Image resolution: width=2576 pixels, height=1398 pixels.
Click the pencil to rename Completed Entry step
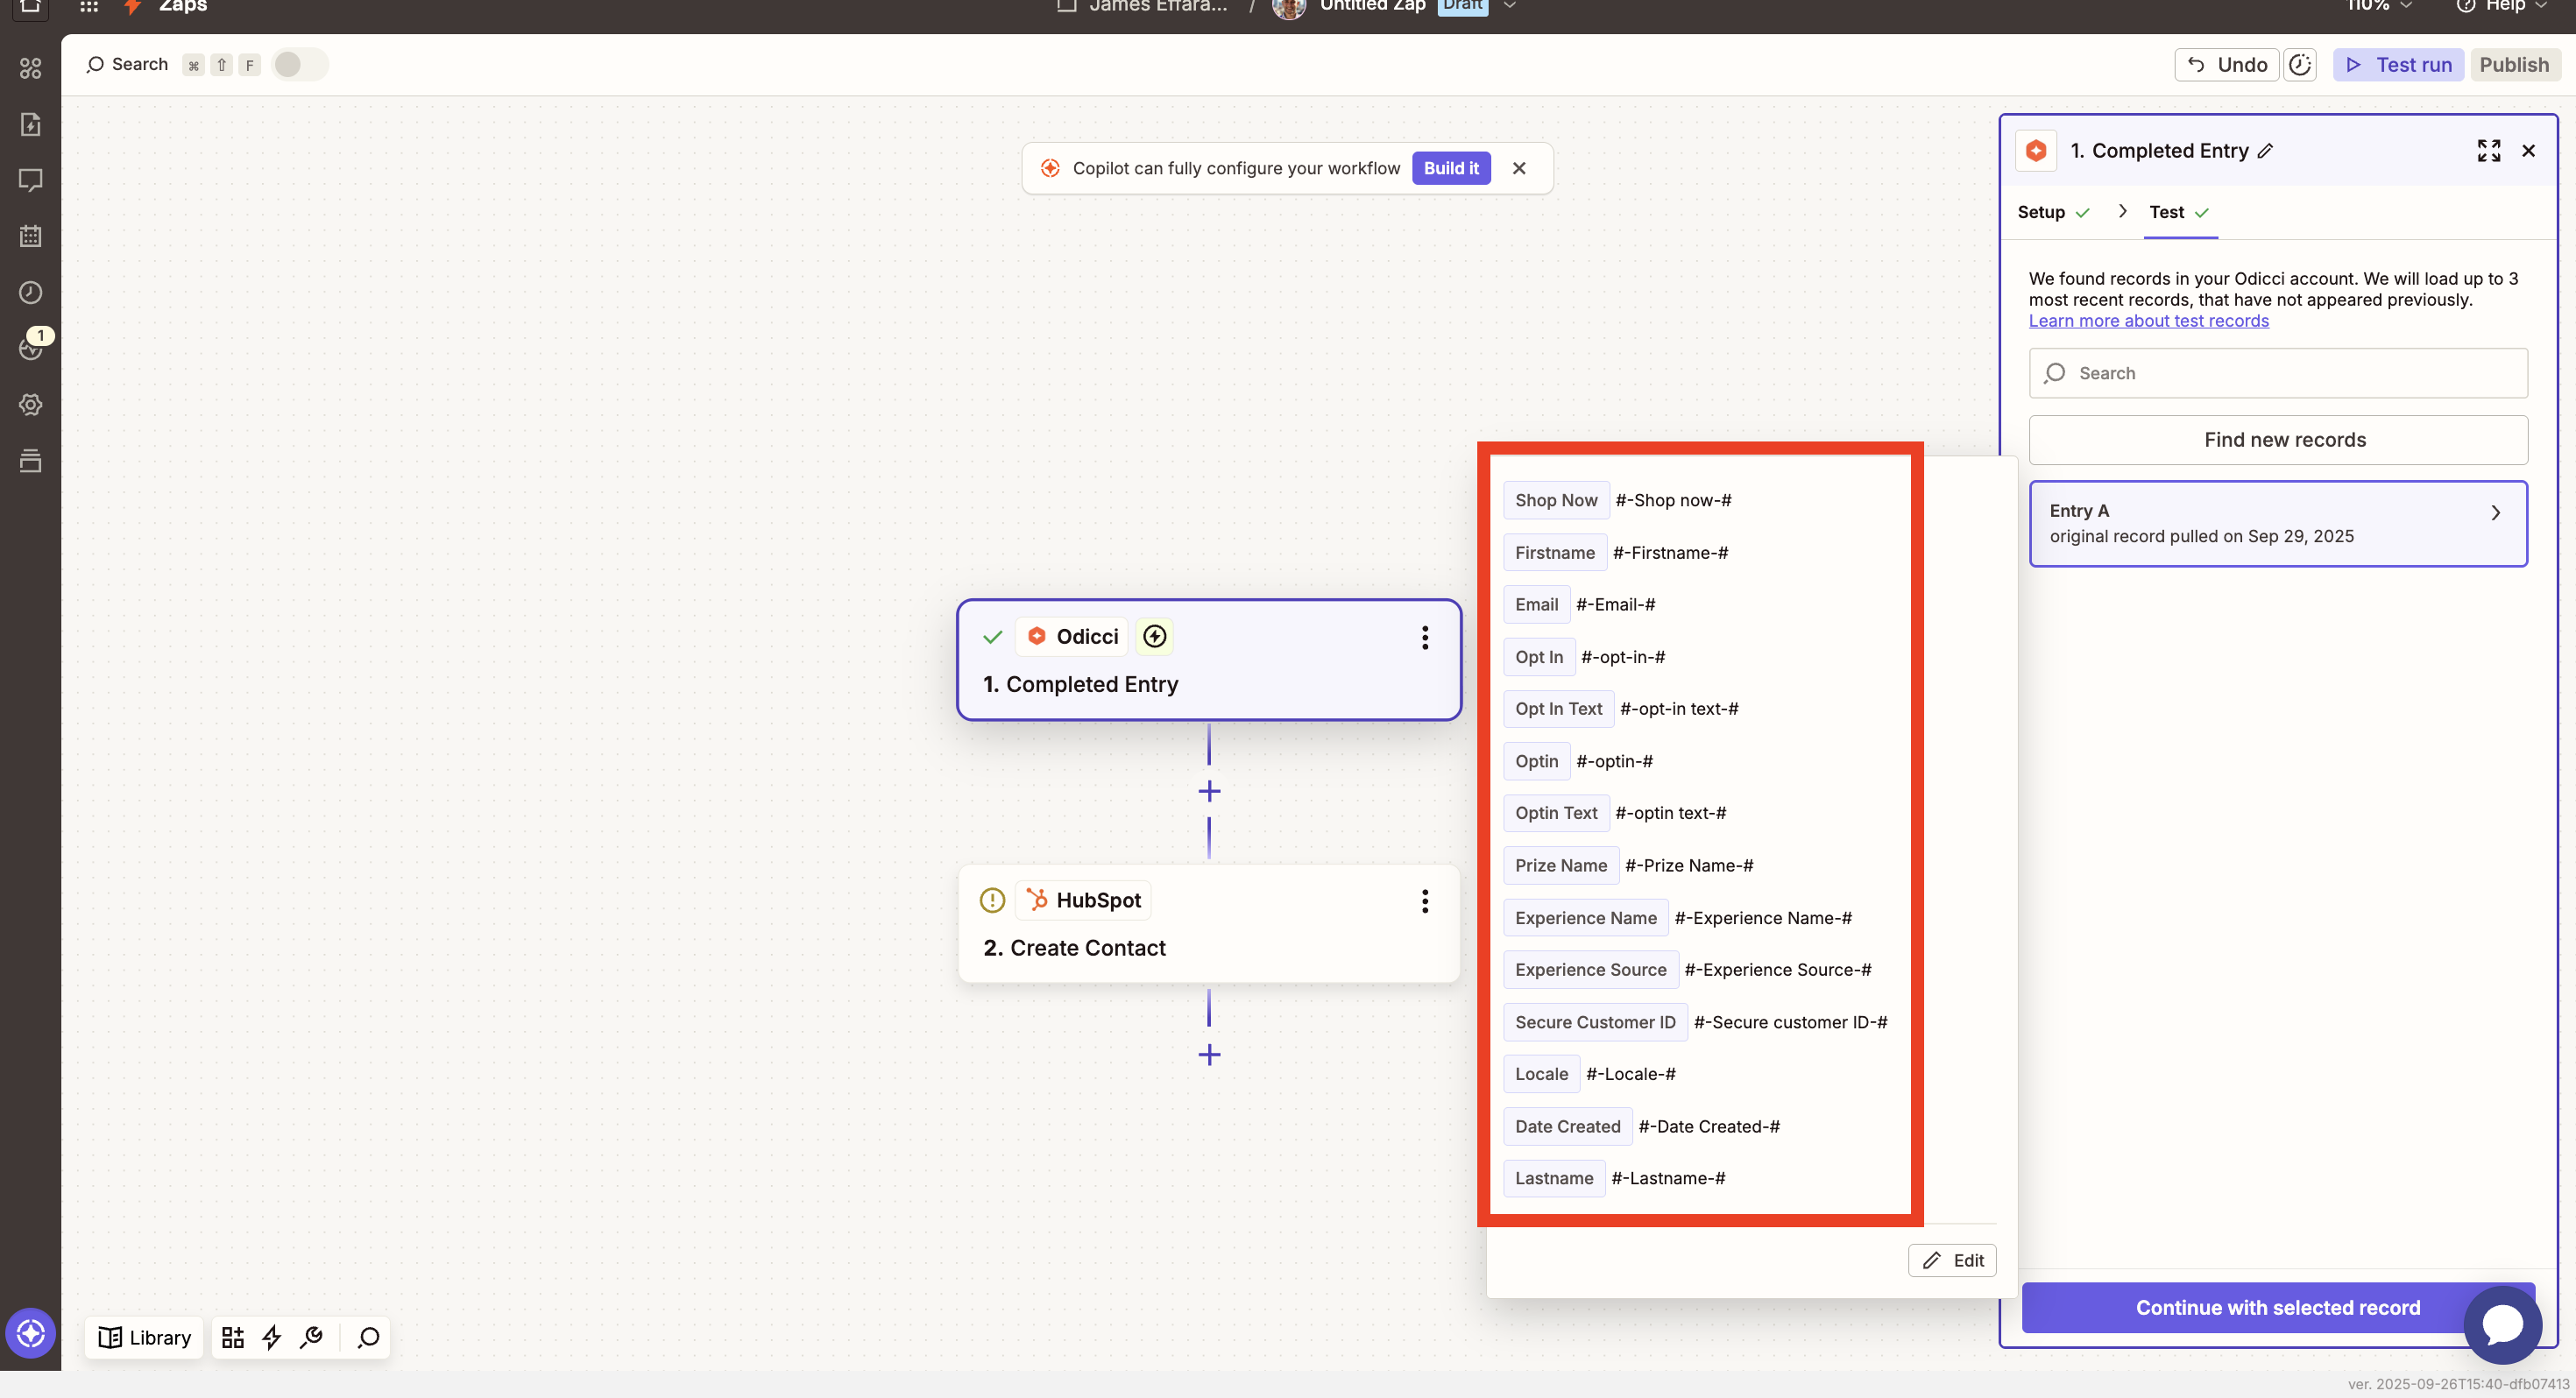click(2266, 151)
